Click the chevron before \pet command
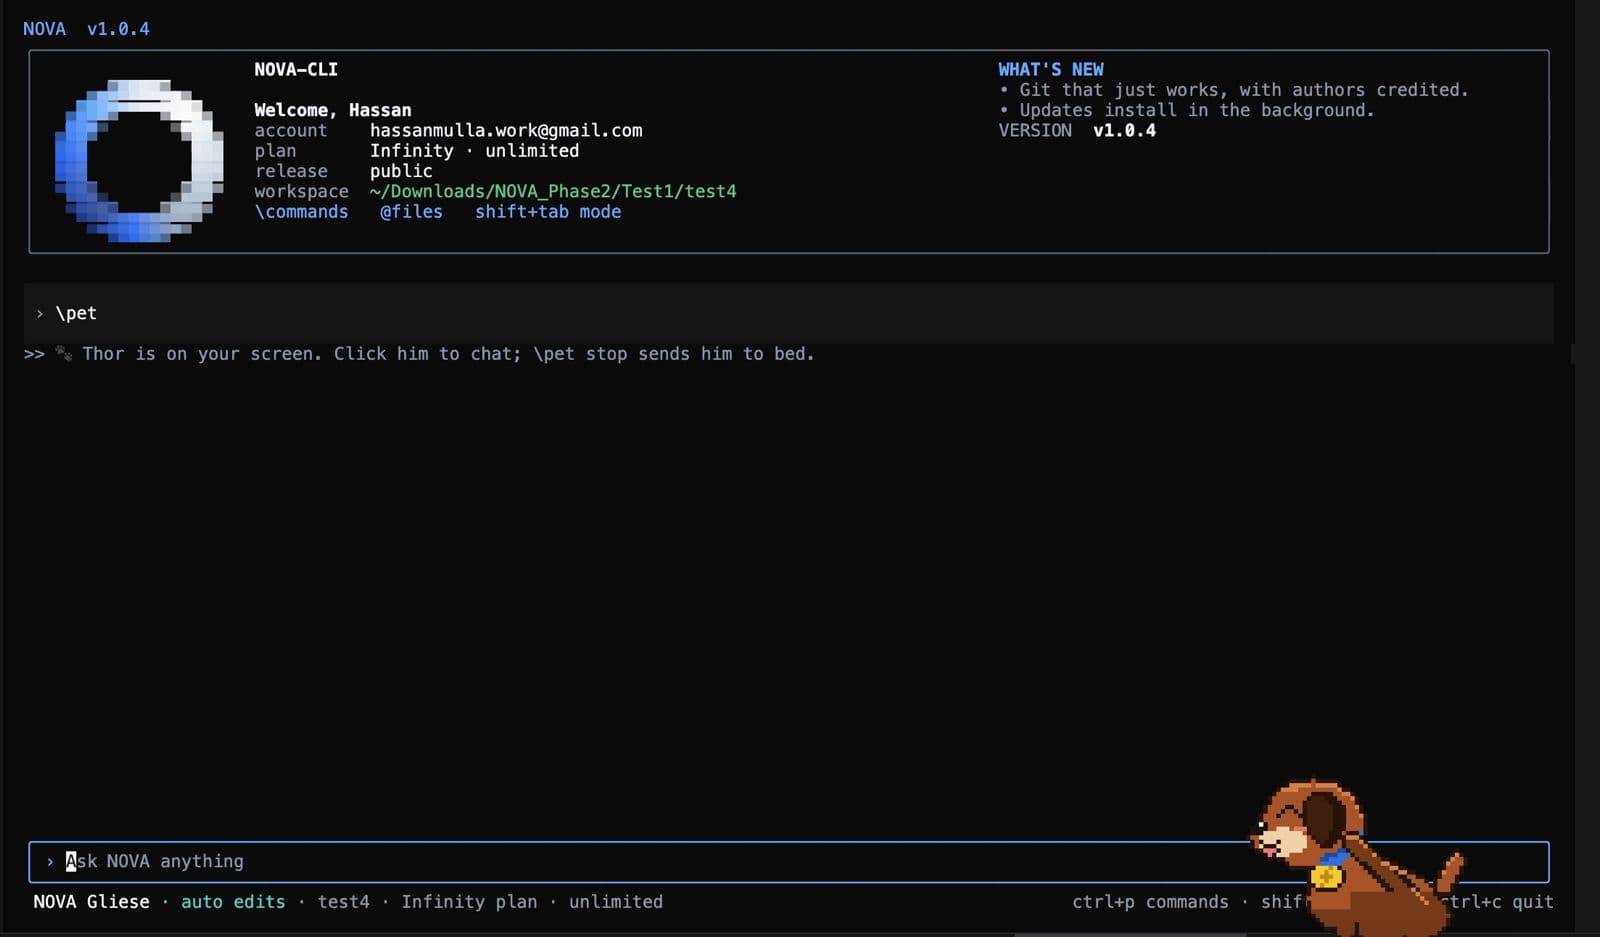This screenshot has width=1600, height=937. (40, 314)
